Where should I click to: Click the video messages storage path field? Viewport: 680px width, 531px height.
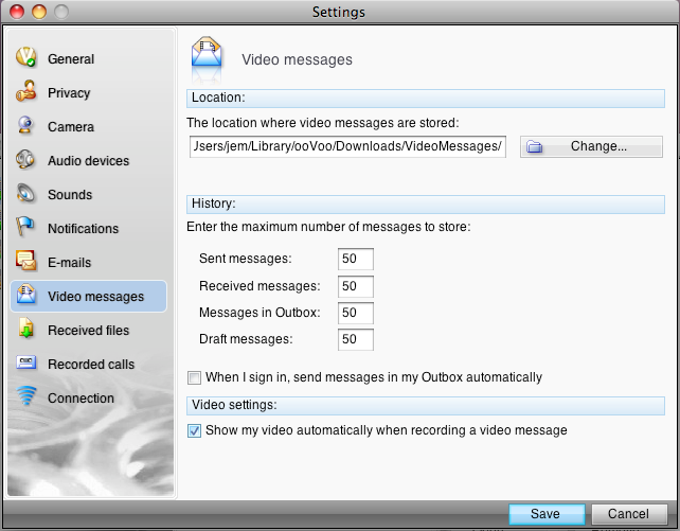click(347, 147)
